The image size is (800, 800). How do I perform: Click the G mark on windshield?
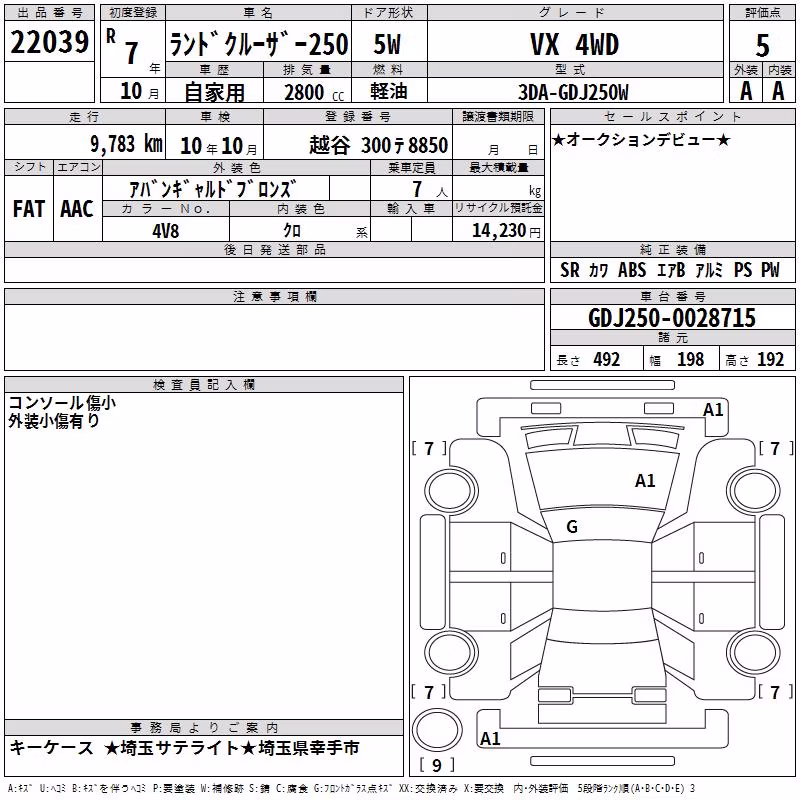pyautogui.click(x=572, y=527)
